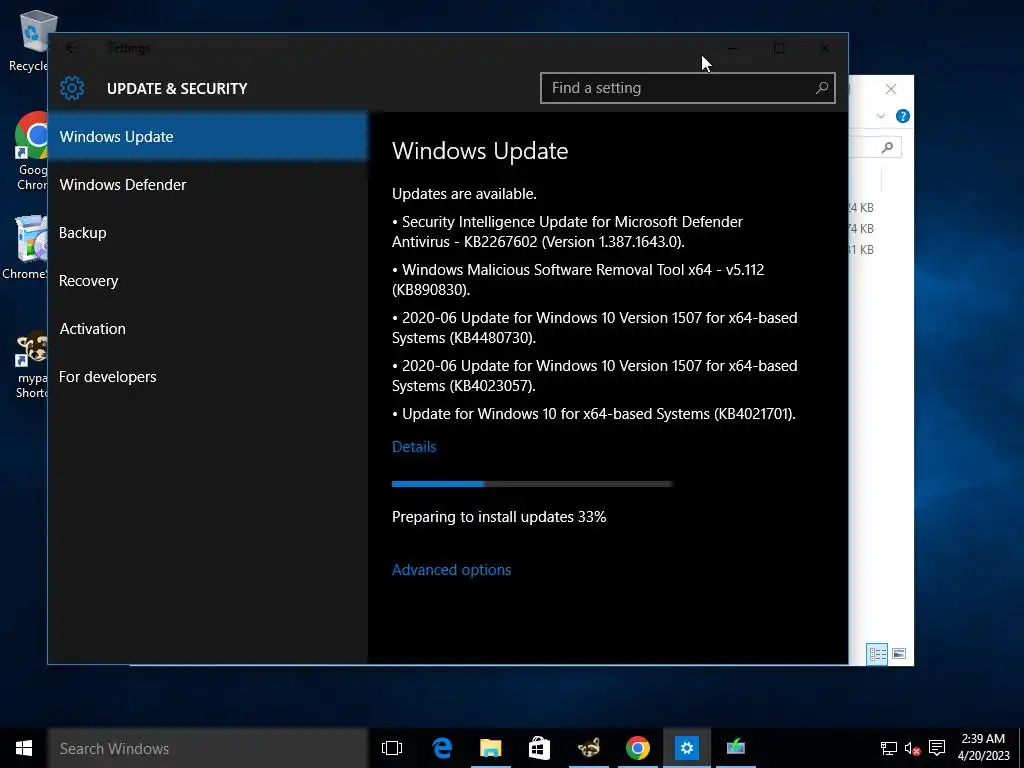Go back with the Settings back arrow
The width and height of the screenshot is (1024, 768).
pos(72,48)
